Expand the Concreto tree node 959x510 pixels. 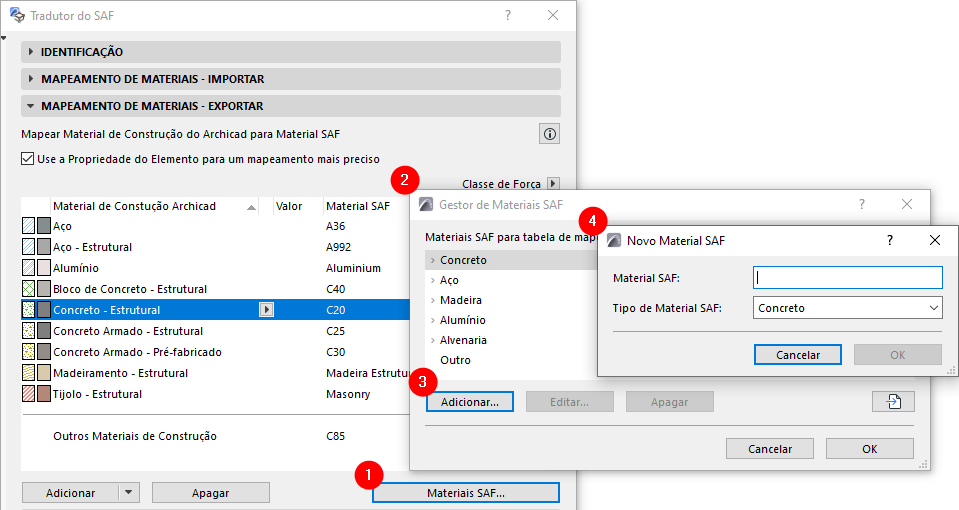pyautogui.click(x=432, y=260)
